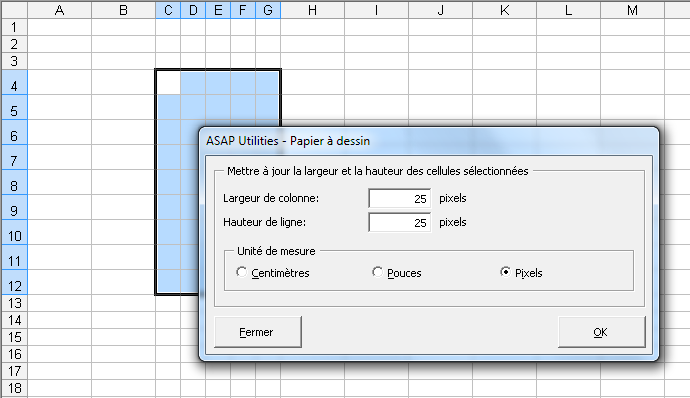
Task: Select column L header
Action: click(569, 10)
